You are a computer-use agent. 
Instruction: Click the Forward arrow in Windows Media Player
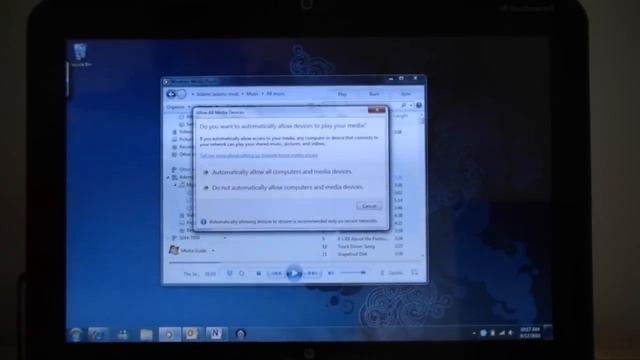pyautogui.click(x=181, y=94)
